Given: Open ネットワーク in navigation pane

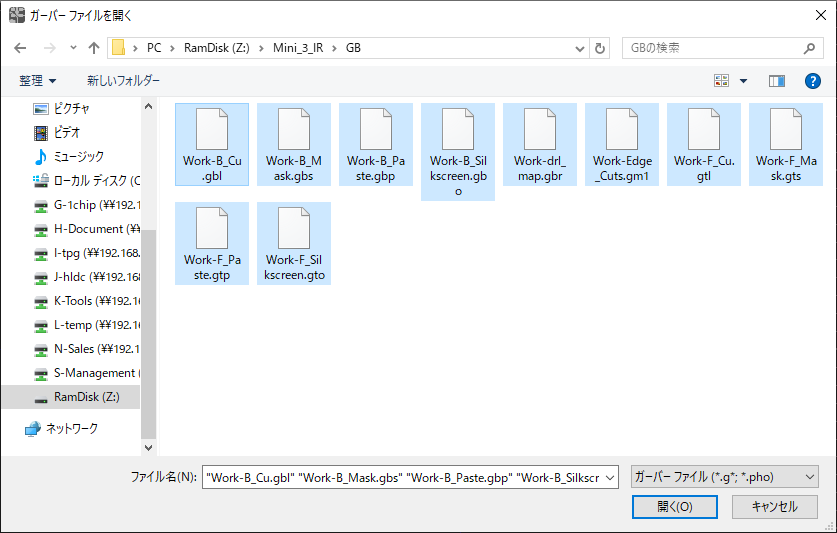Looking at the screenshot, I should click(x=61, y=428).
